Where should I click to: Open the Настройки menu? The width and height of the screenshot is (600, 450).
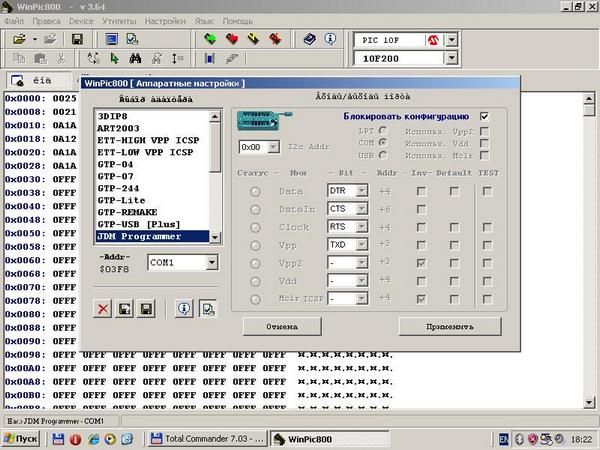pos(164,20)
